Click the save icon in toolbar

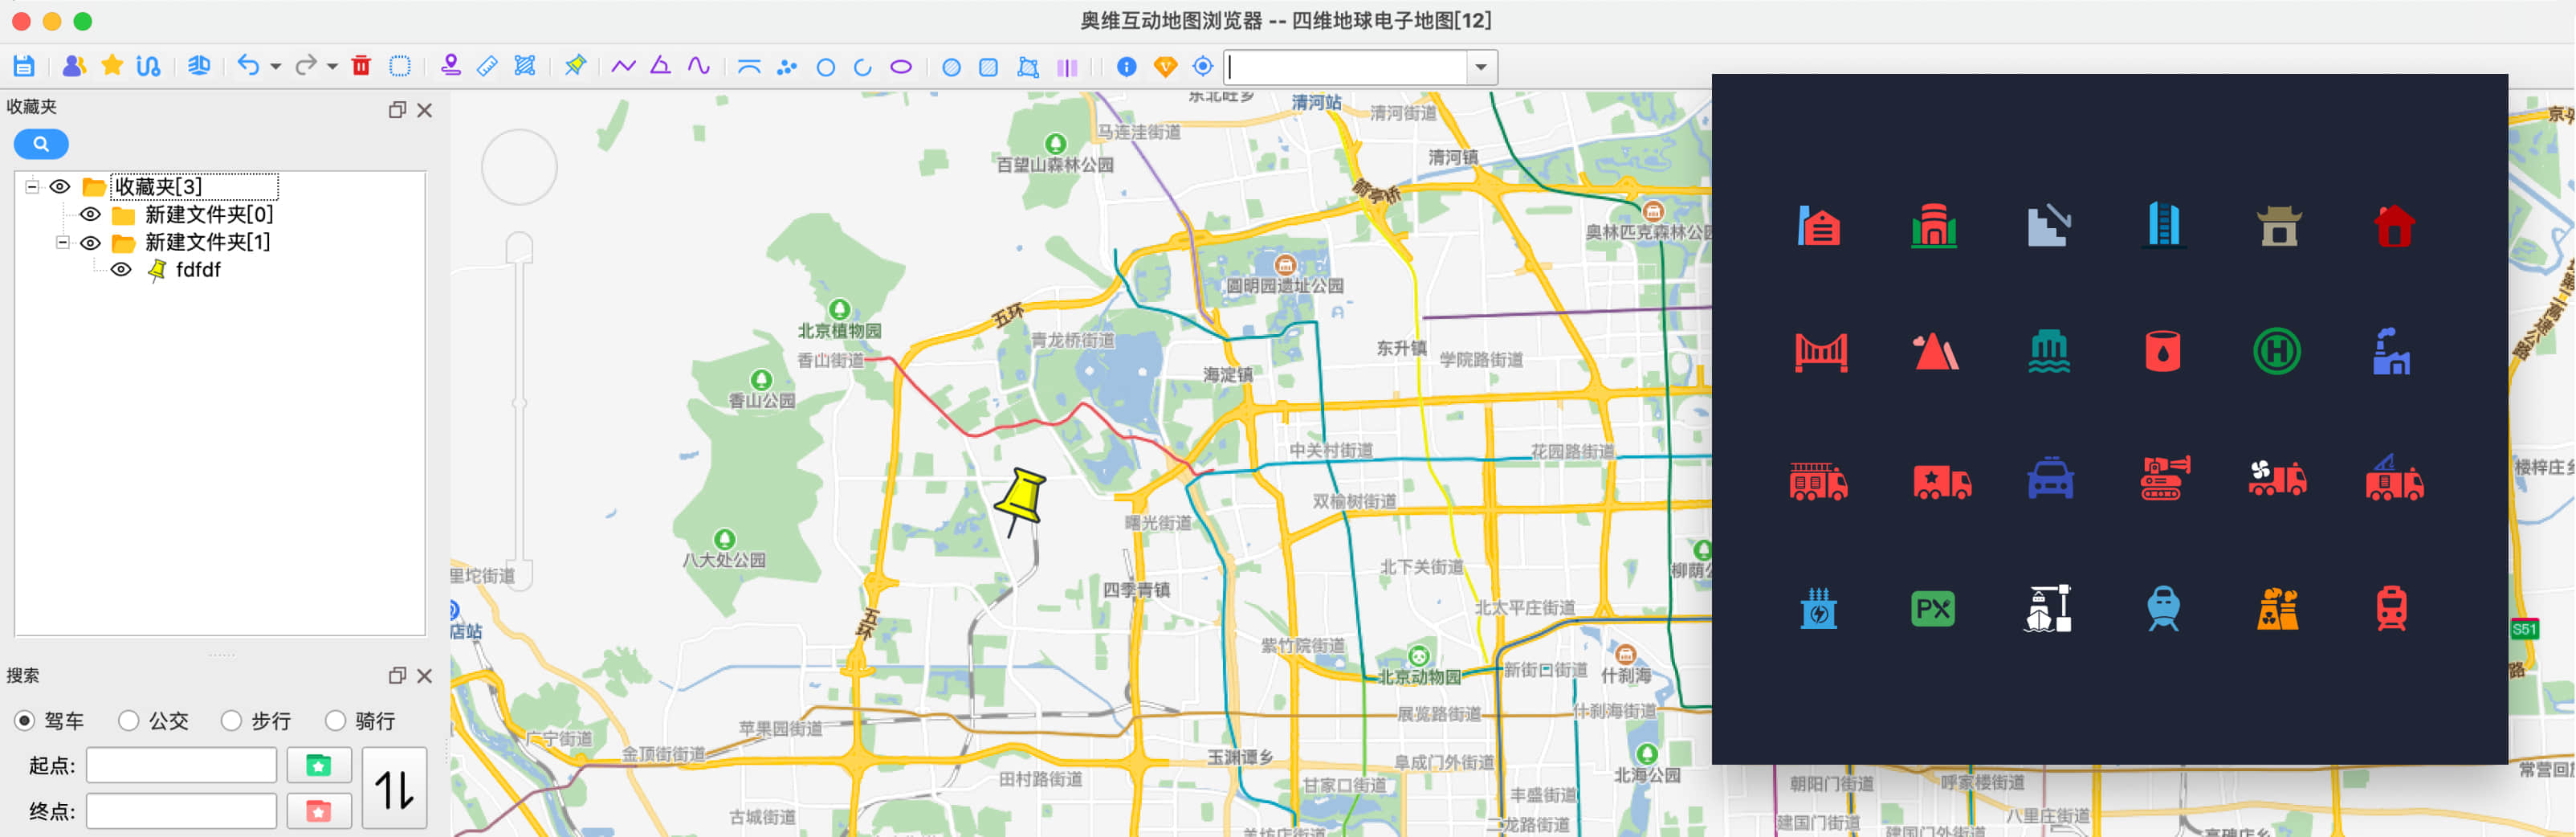tap(24, 67)
